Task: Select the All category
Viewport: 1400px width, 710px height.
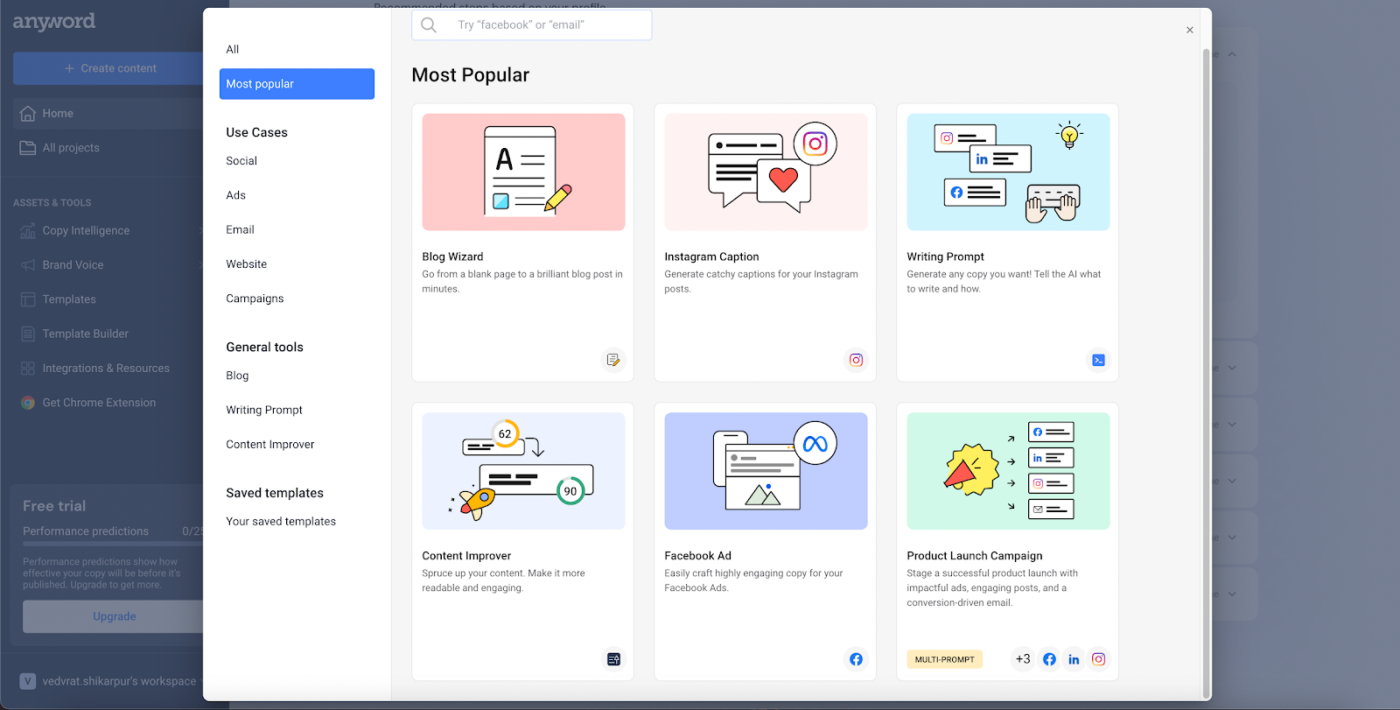Action: (x=233, y=49)
